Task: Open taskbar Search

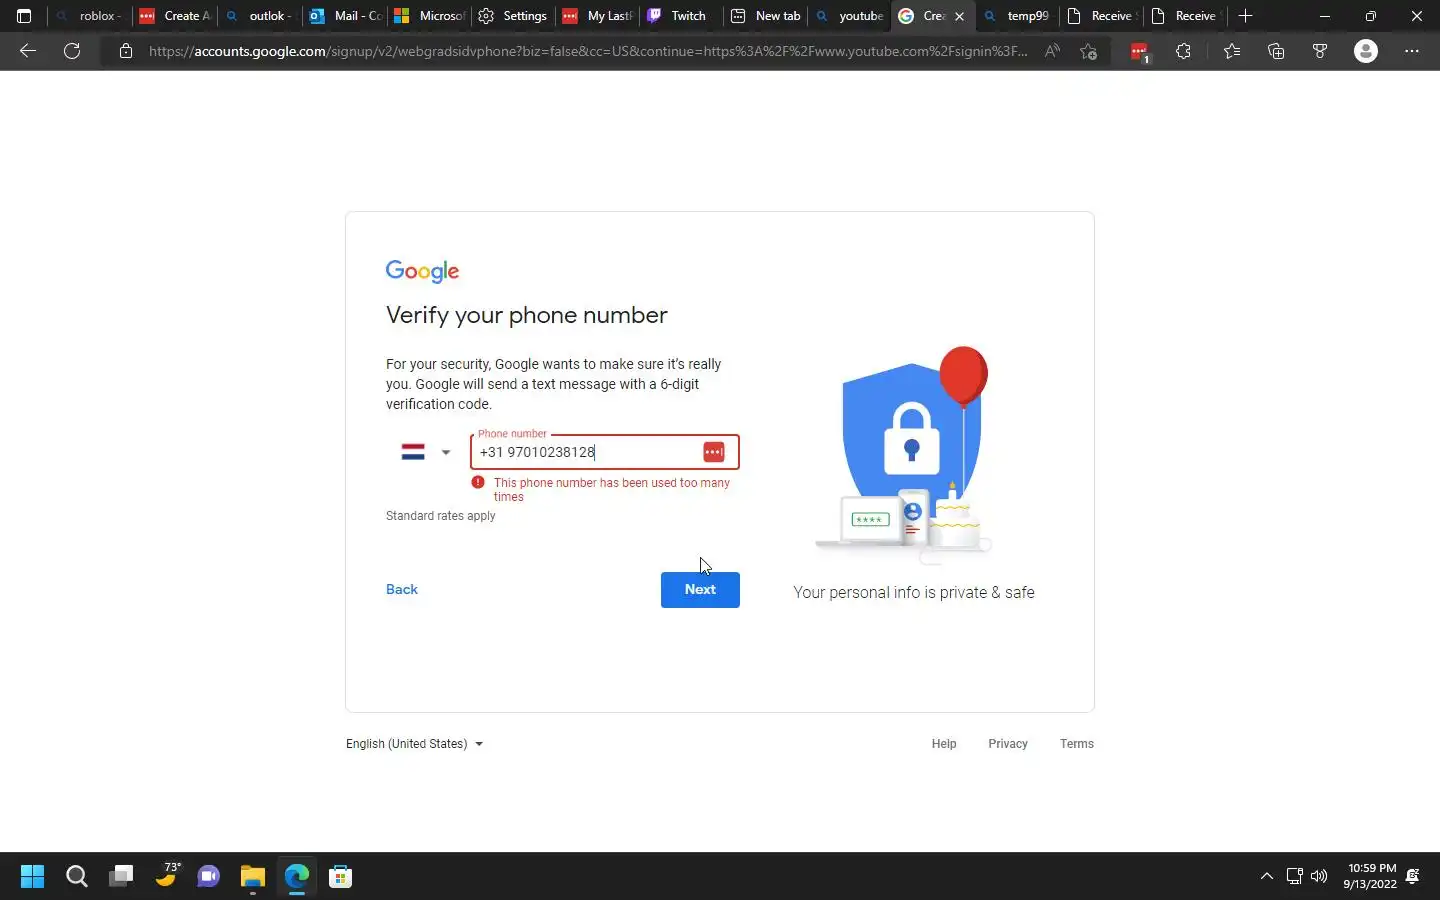Action: tap(76, 877)
